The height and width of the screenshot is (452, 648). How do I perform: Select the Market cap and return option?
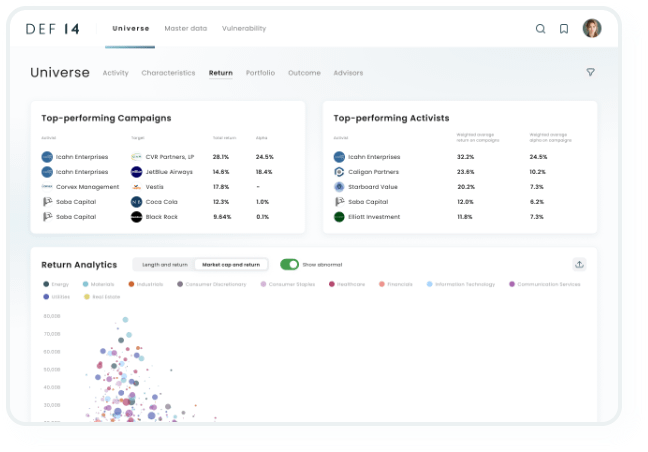(231, 265)
